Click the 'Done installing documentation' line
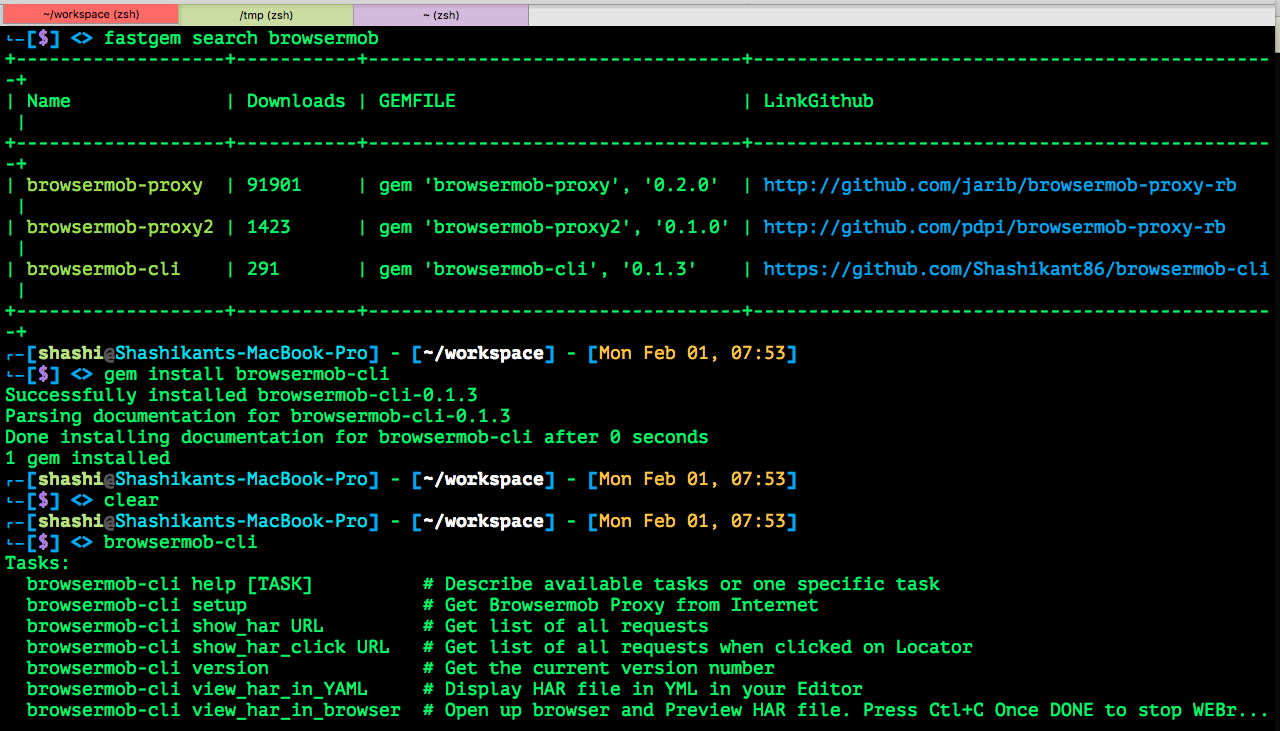The height and width of the screenshot is (731, 1280). tap(357, 437)
